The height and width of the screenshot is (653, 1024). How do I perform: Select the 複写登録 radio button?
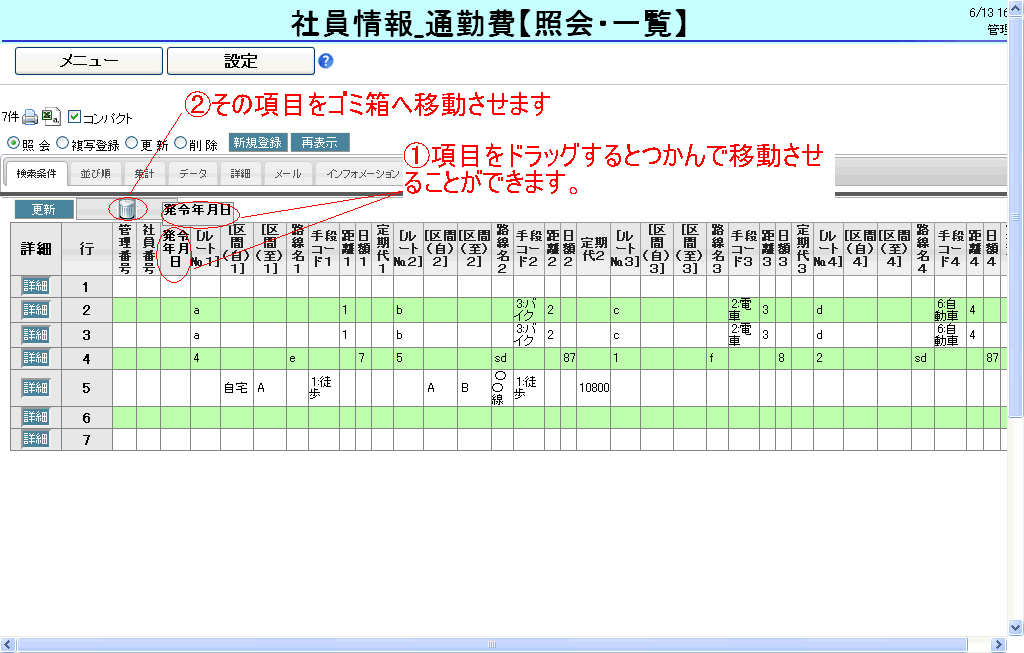[63, 143]
